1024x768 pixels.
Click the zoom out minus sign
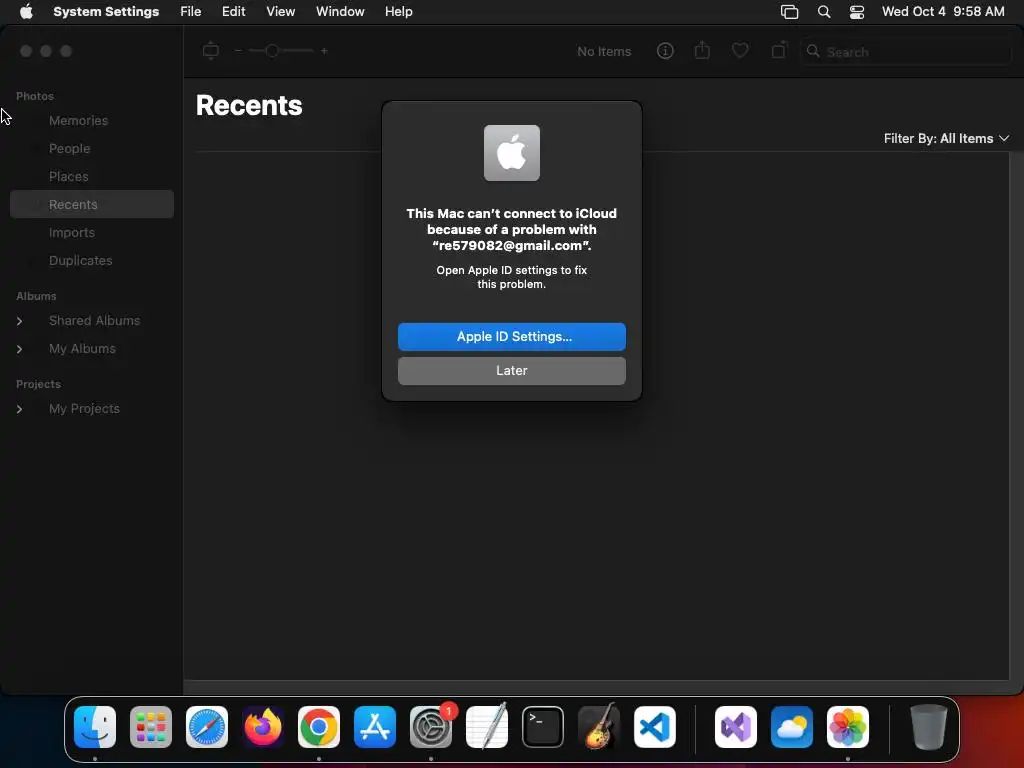238,50
